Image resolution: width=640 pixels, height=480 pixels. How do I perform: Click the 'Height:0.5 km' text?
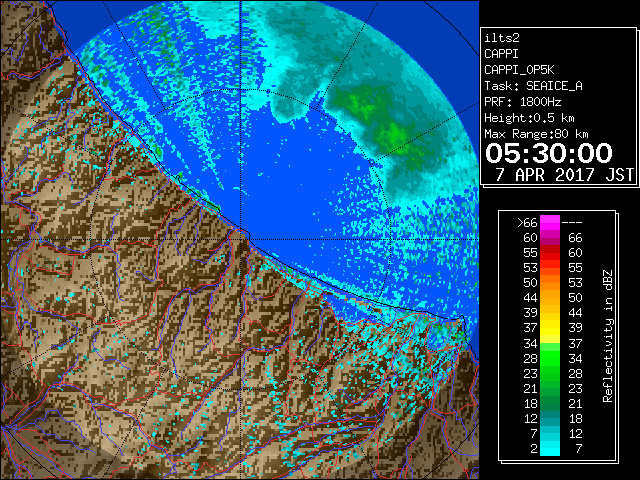(x=529, y=118)
